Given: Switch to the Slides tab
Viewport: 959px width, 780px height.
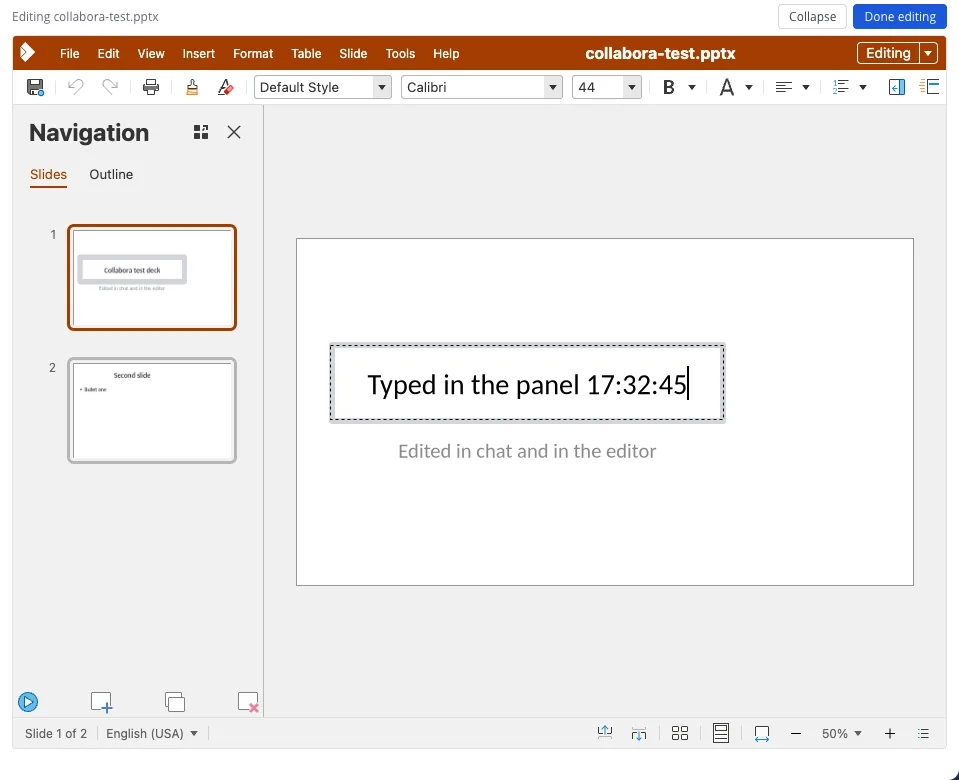Looking at the screenshot, I should click(x=48, y=175).
